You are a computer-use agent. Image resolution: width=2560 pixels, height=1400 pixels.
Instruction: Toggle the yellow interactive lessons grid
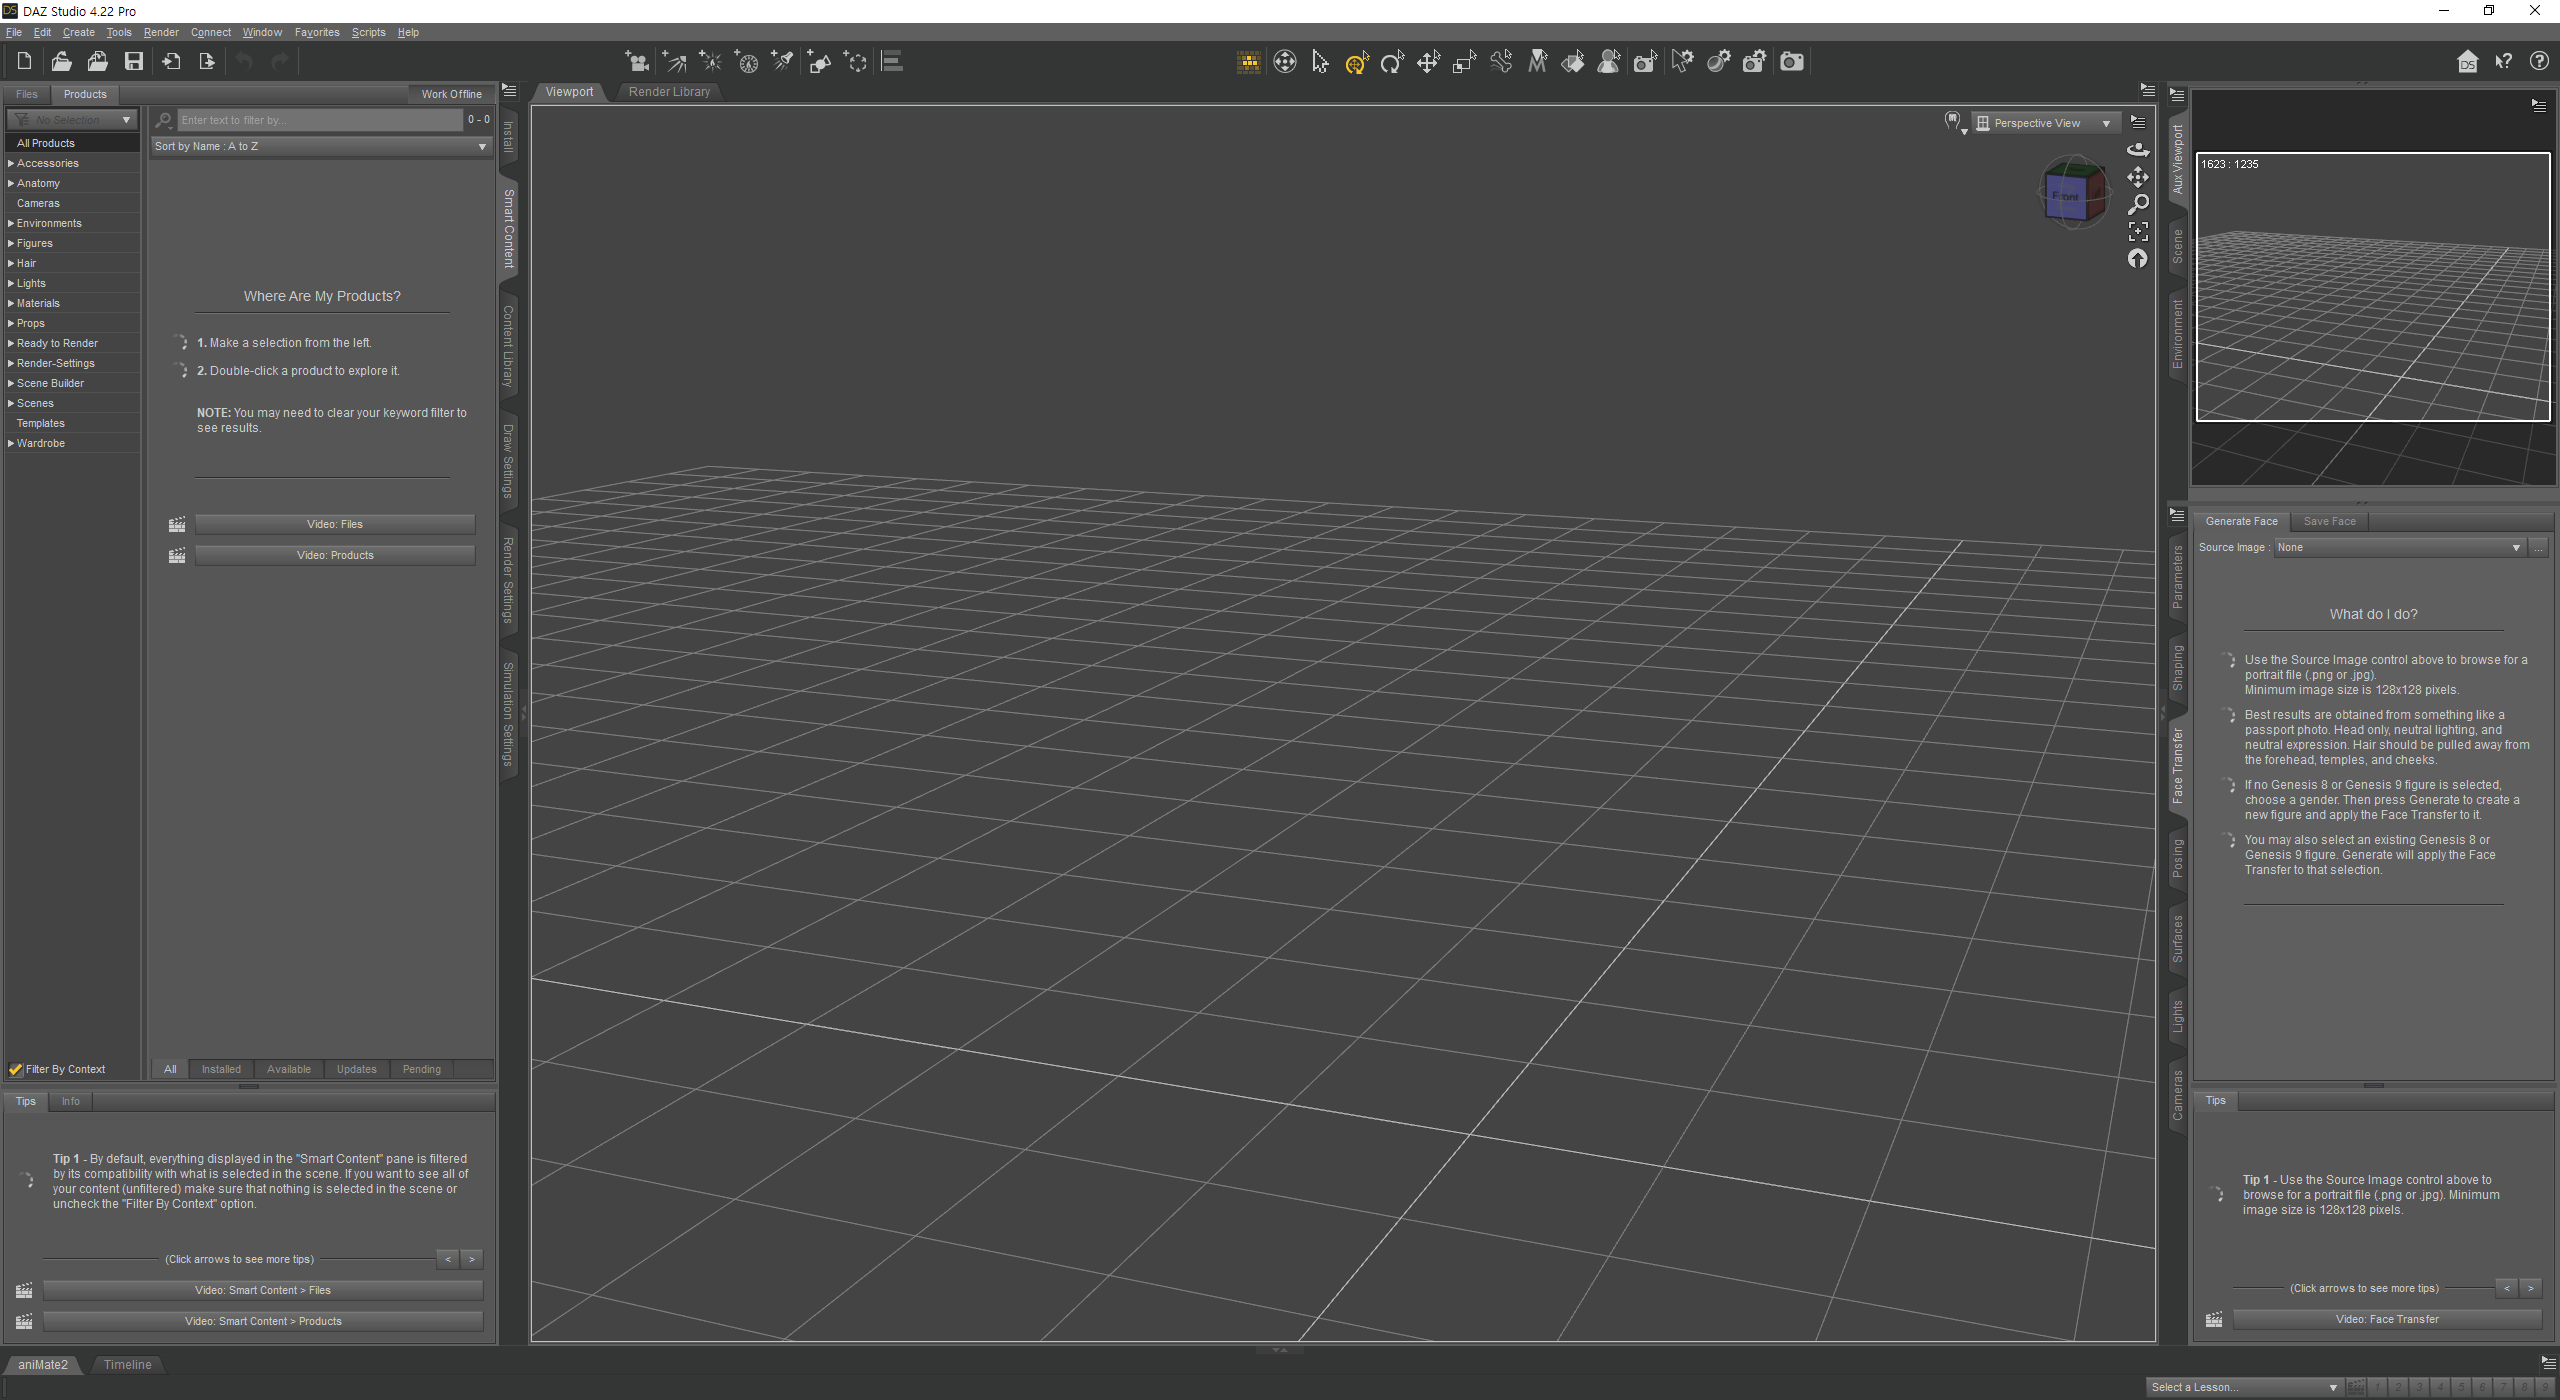point(1249,63)
